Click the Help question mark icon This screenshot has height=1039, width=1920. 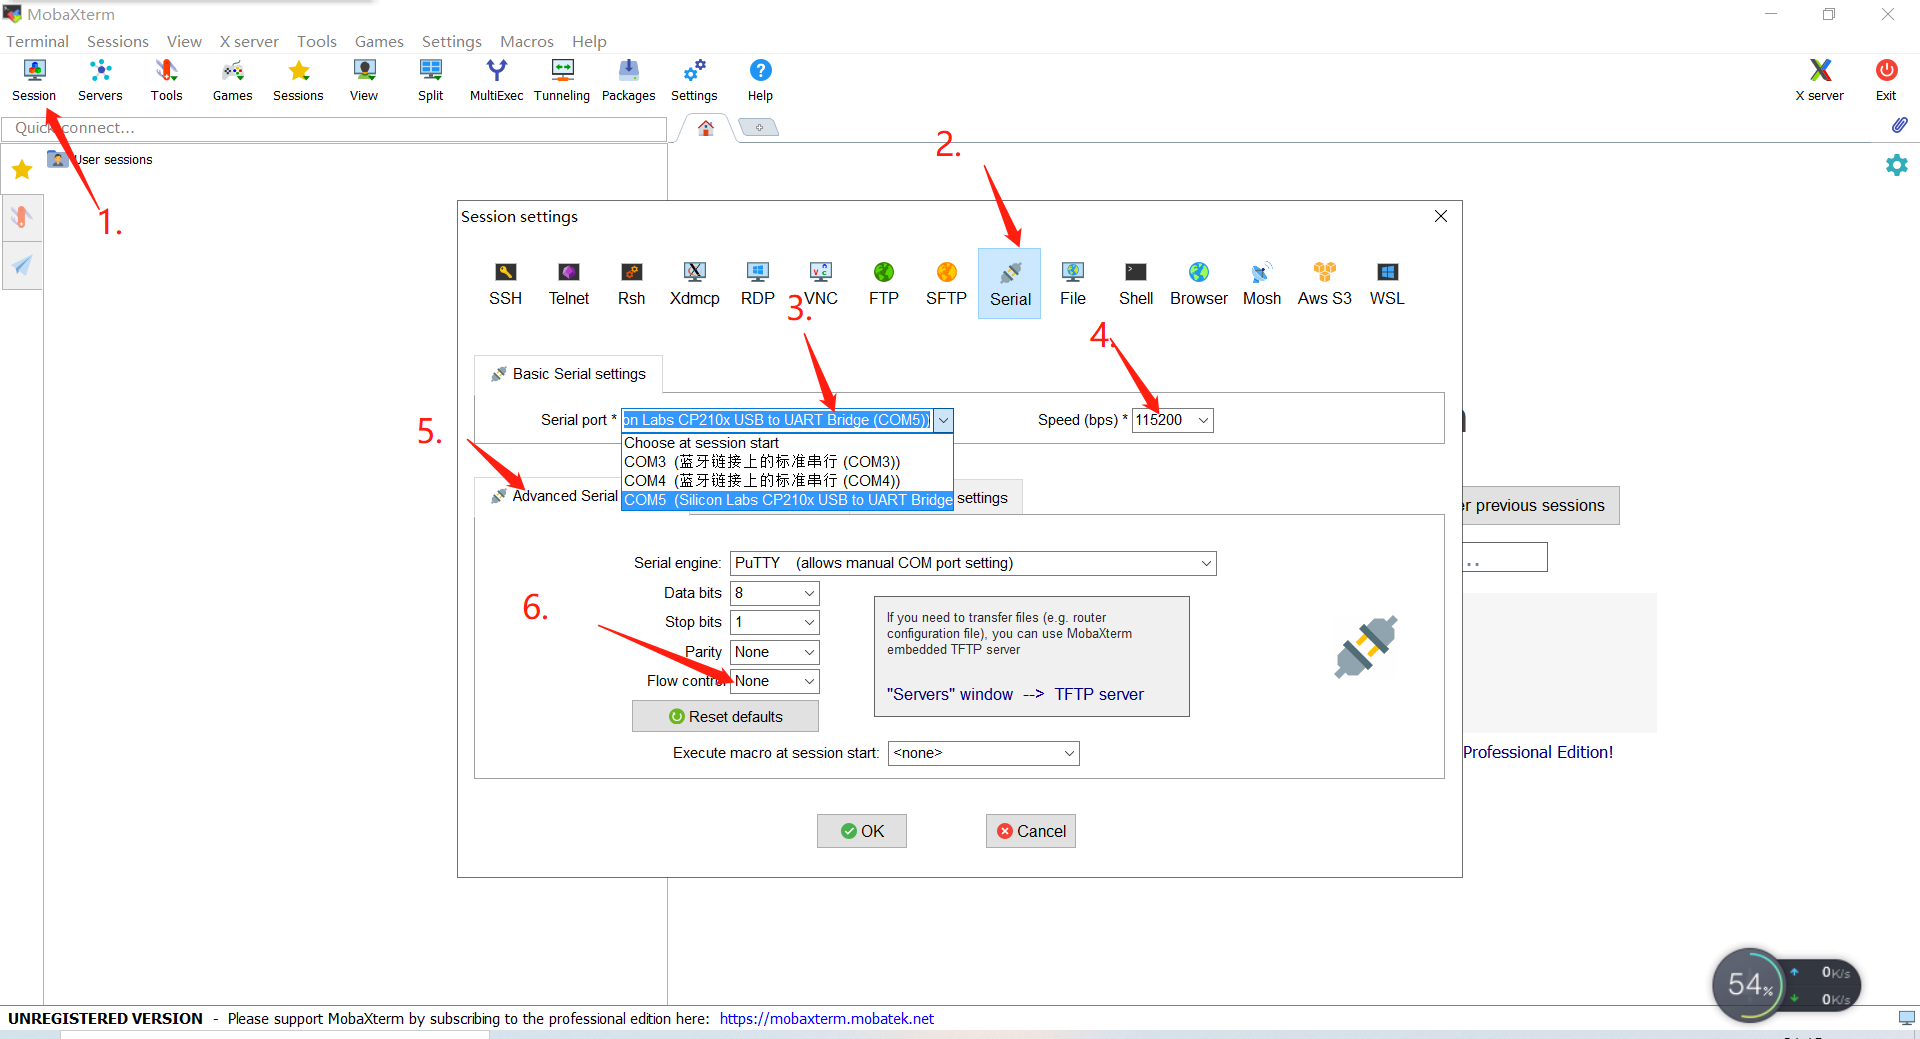coord(760,80)
